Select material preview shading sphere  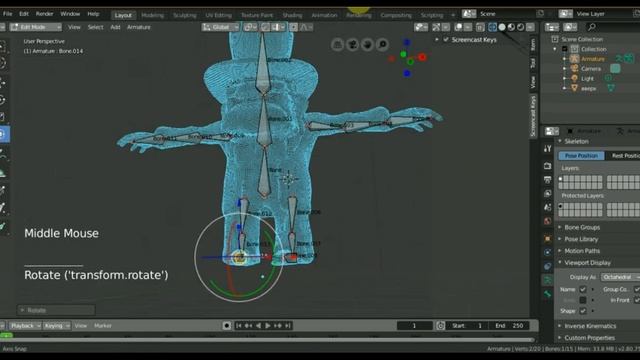tap(511, 27)
